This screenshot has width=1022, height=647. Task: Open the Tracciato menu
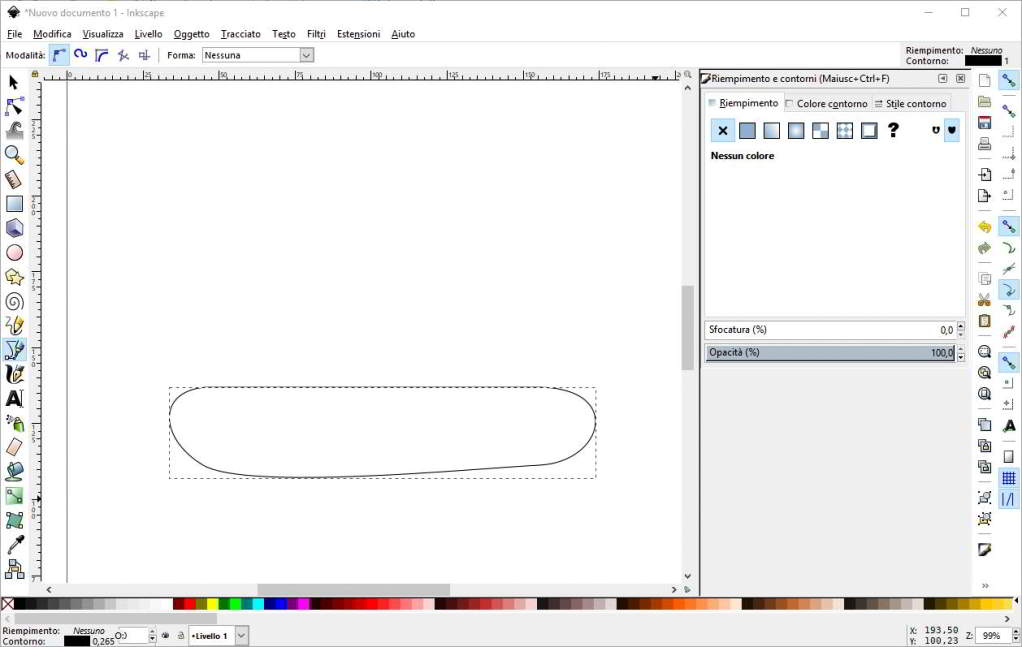click(240, 34)
